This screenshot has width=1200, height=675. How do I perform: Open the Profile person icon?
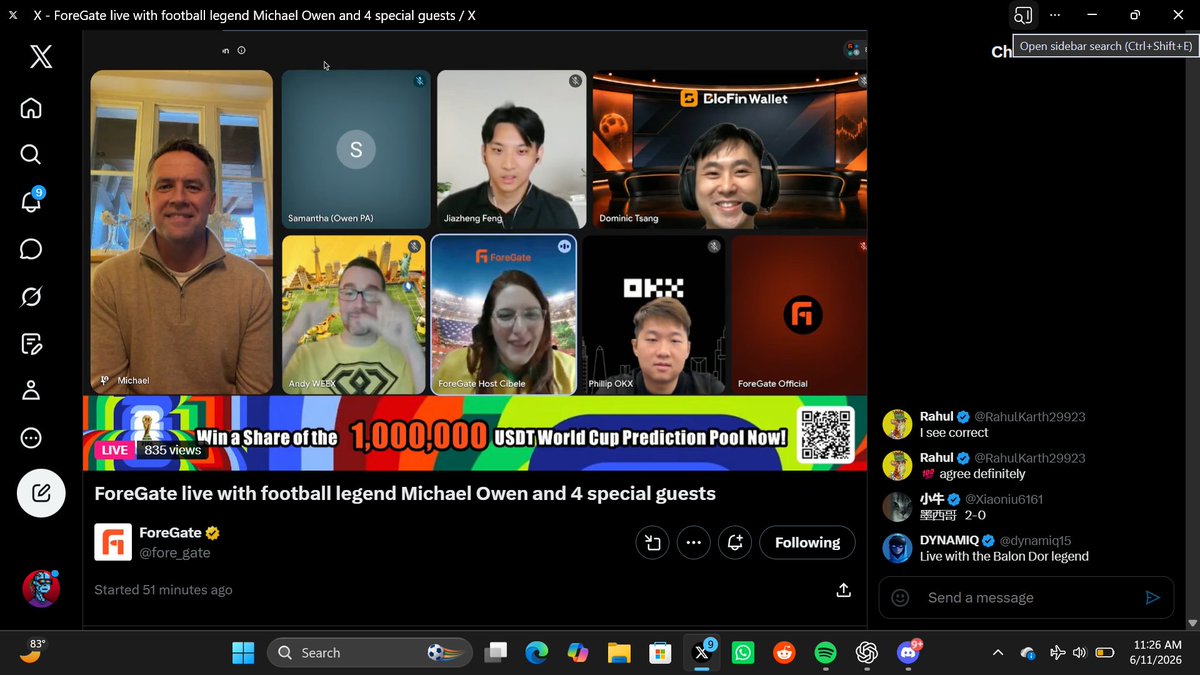pyautogui.click(x=31, y=390)
